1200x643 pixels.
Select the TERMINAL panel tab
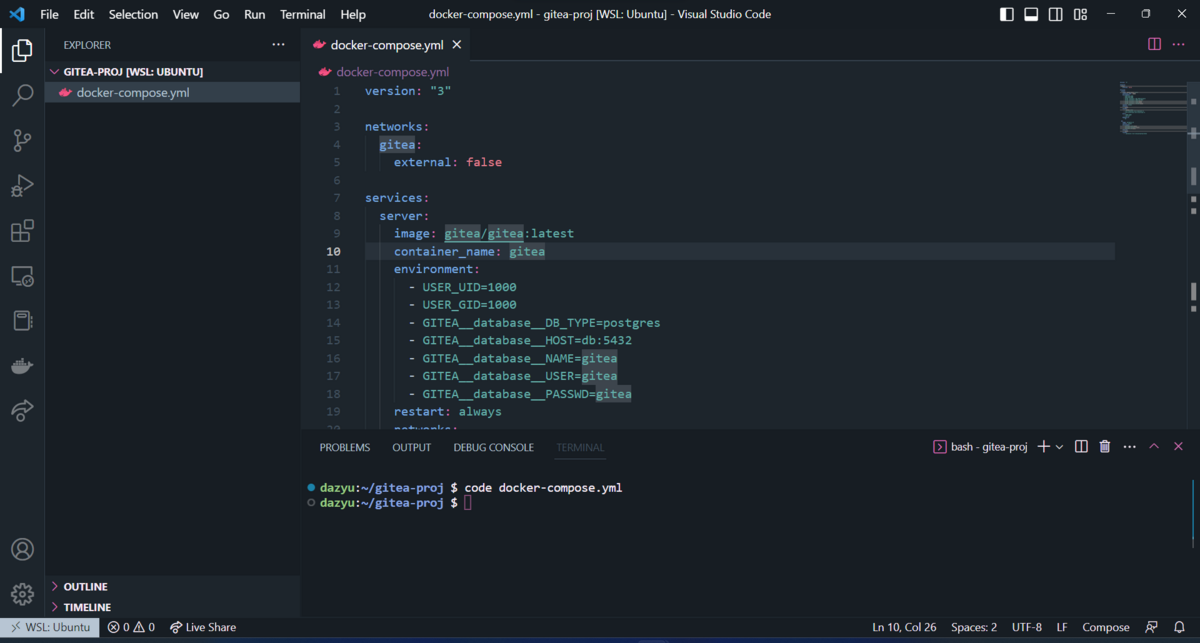point(581,447)
